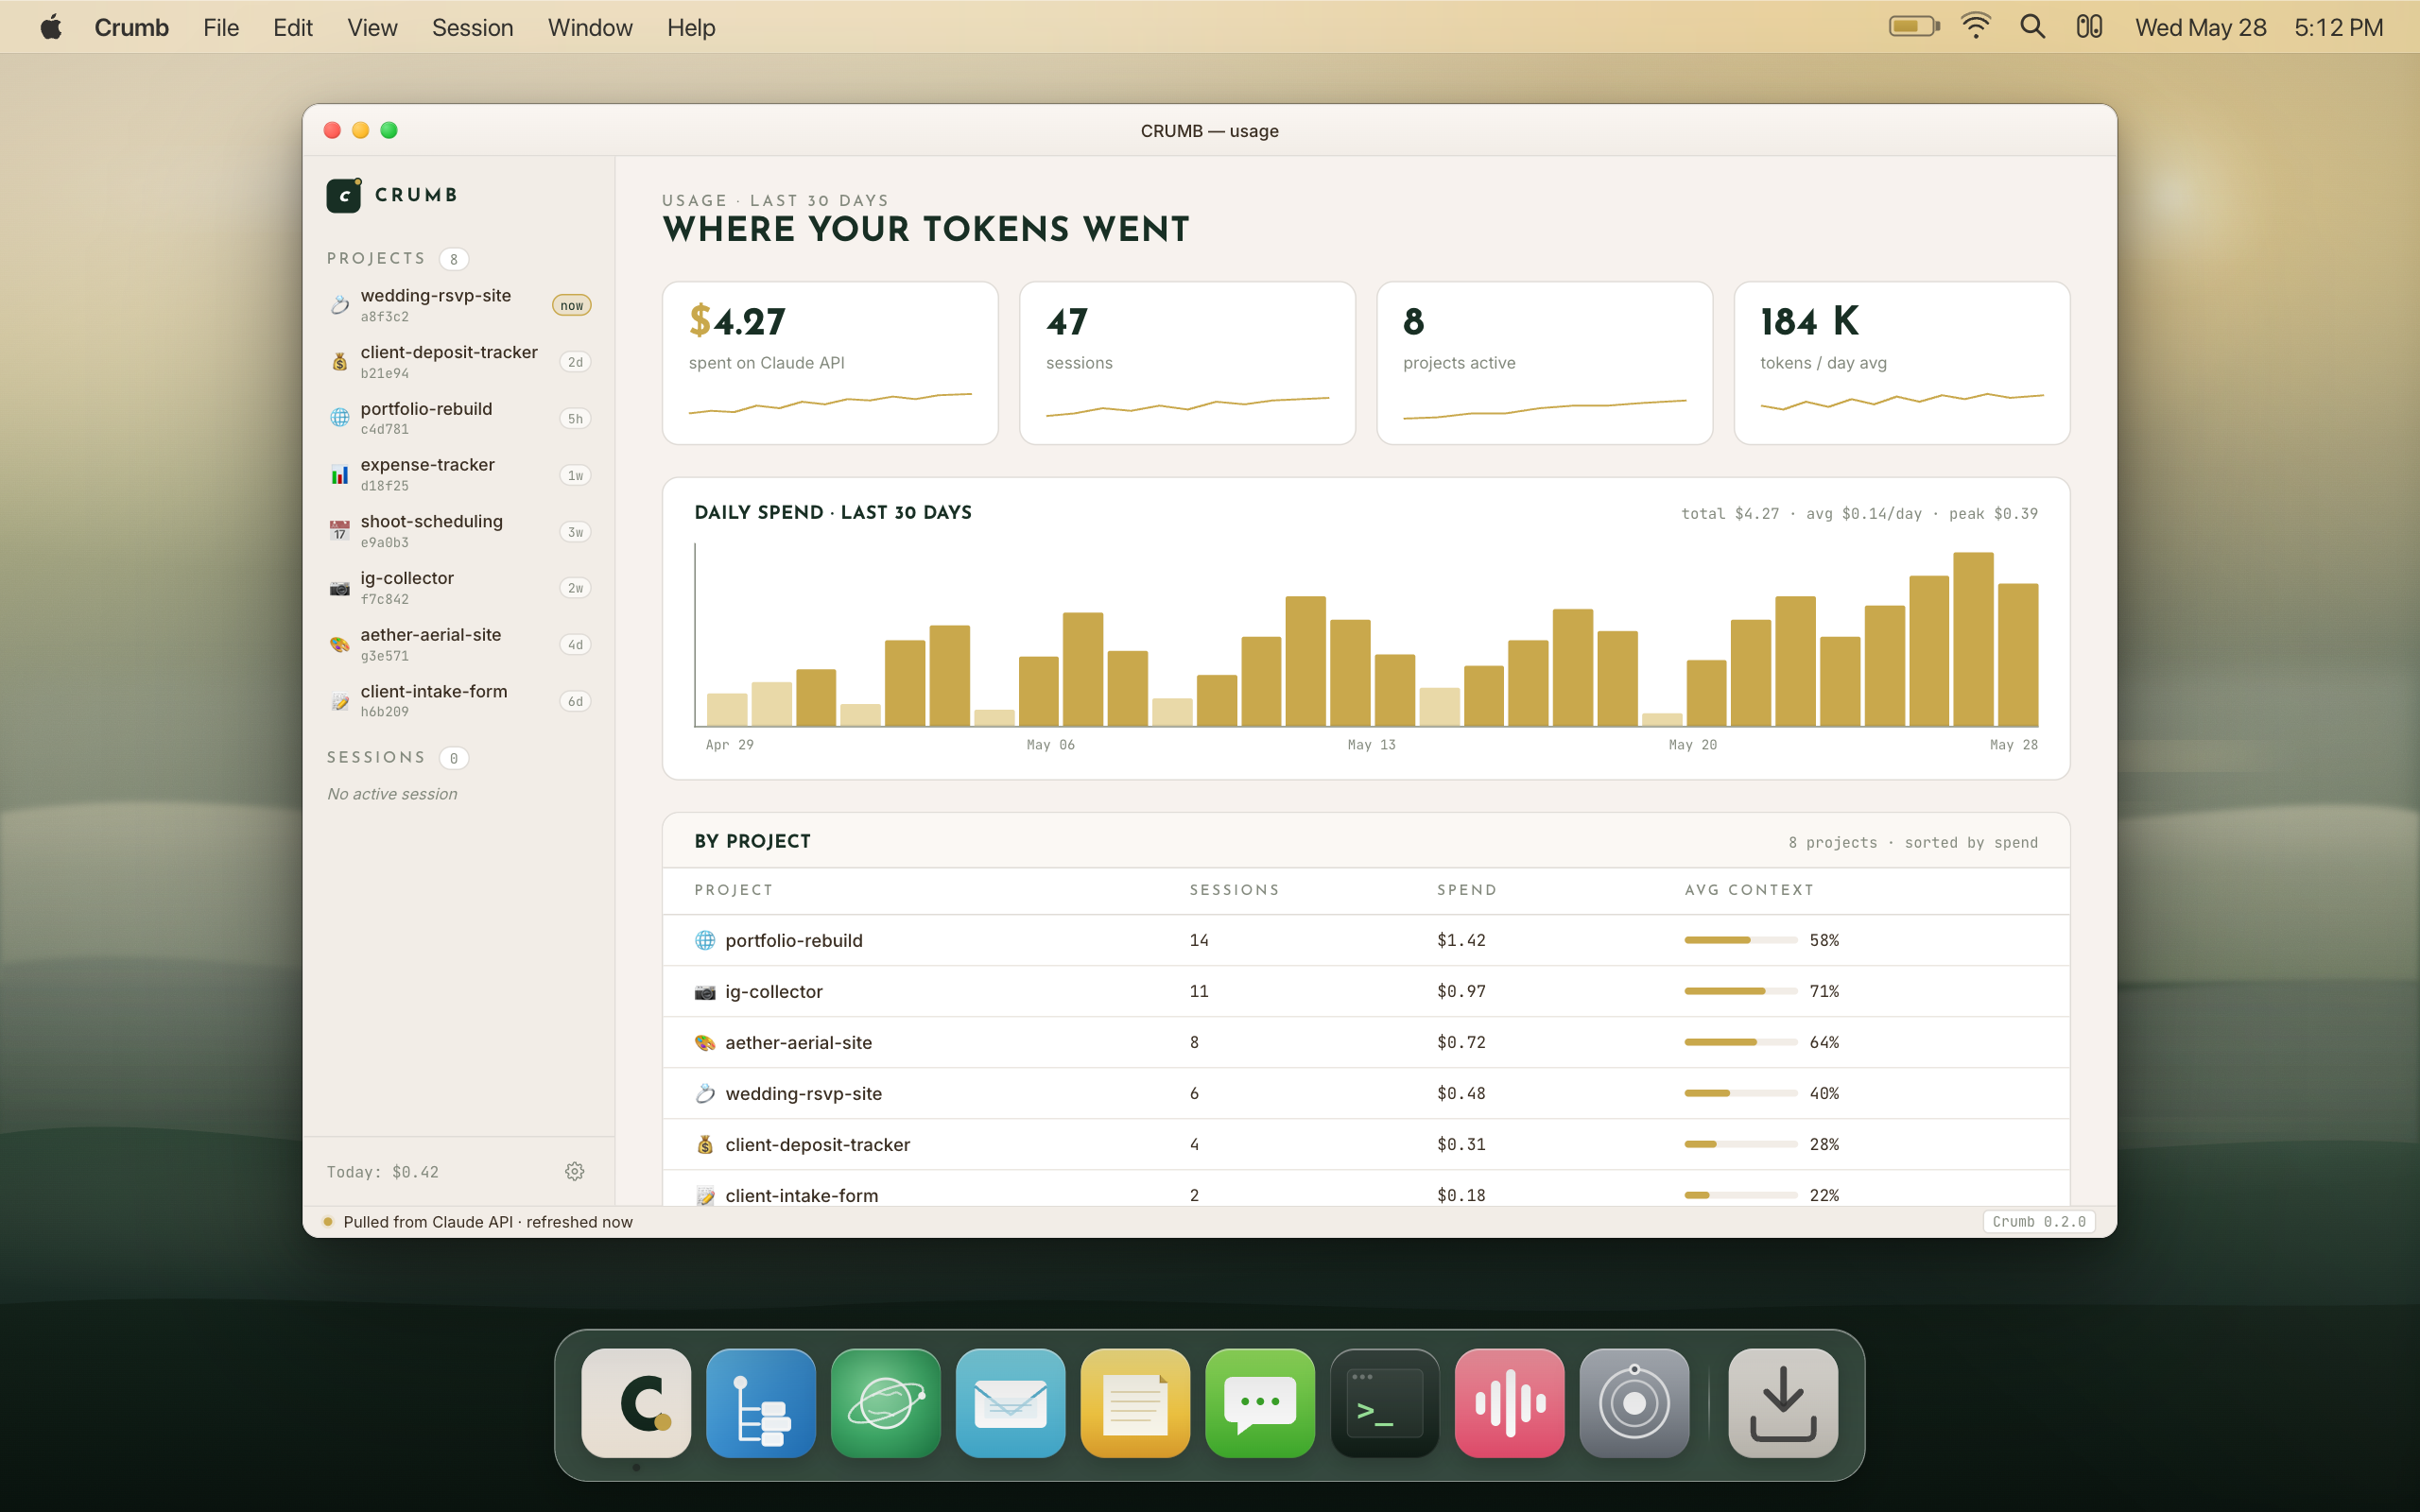The image size is (2420, 1512).
Task: Select portfolio-rebuild project in sidebar
Action: pos(459,418)
